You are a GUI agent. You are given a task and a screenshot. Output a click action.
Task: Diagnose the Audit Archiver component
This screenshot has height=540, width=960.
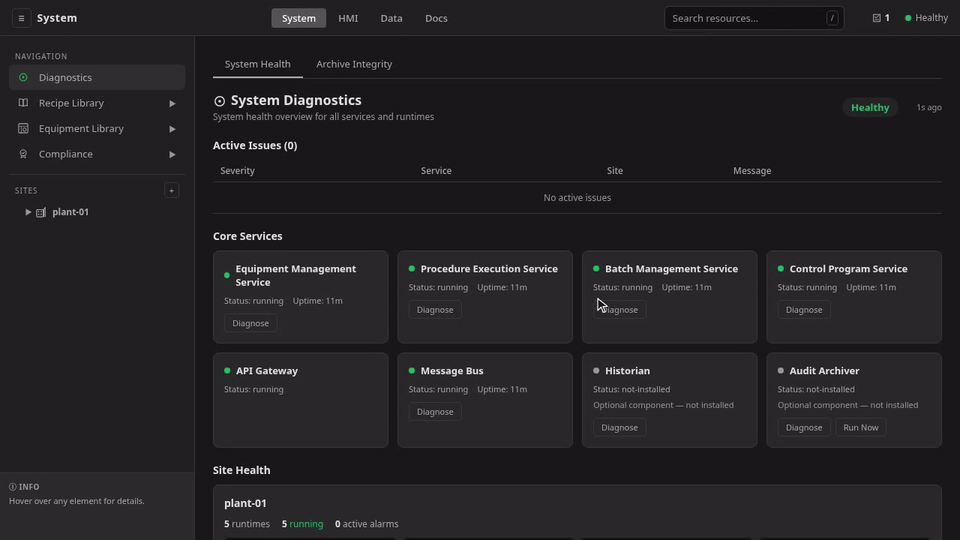(x=804, y=428)
